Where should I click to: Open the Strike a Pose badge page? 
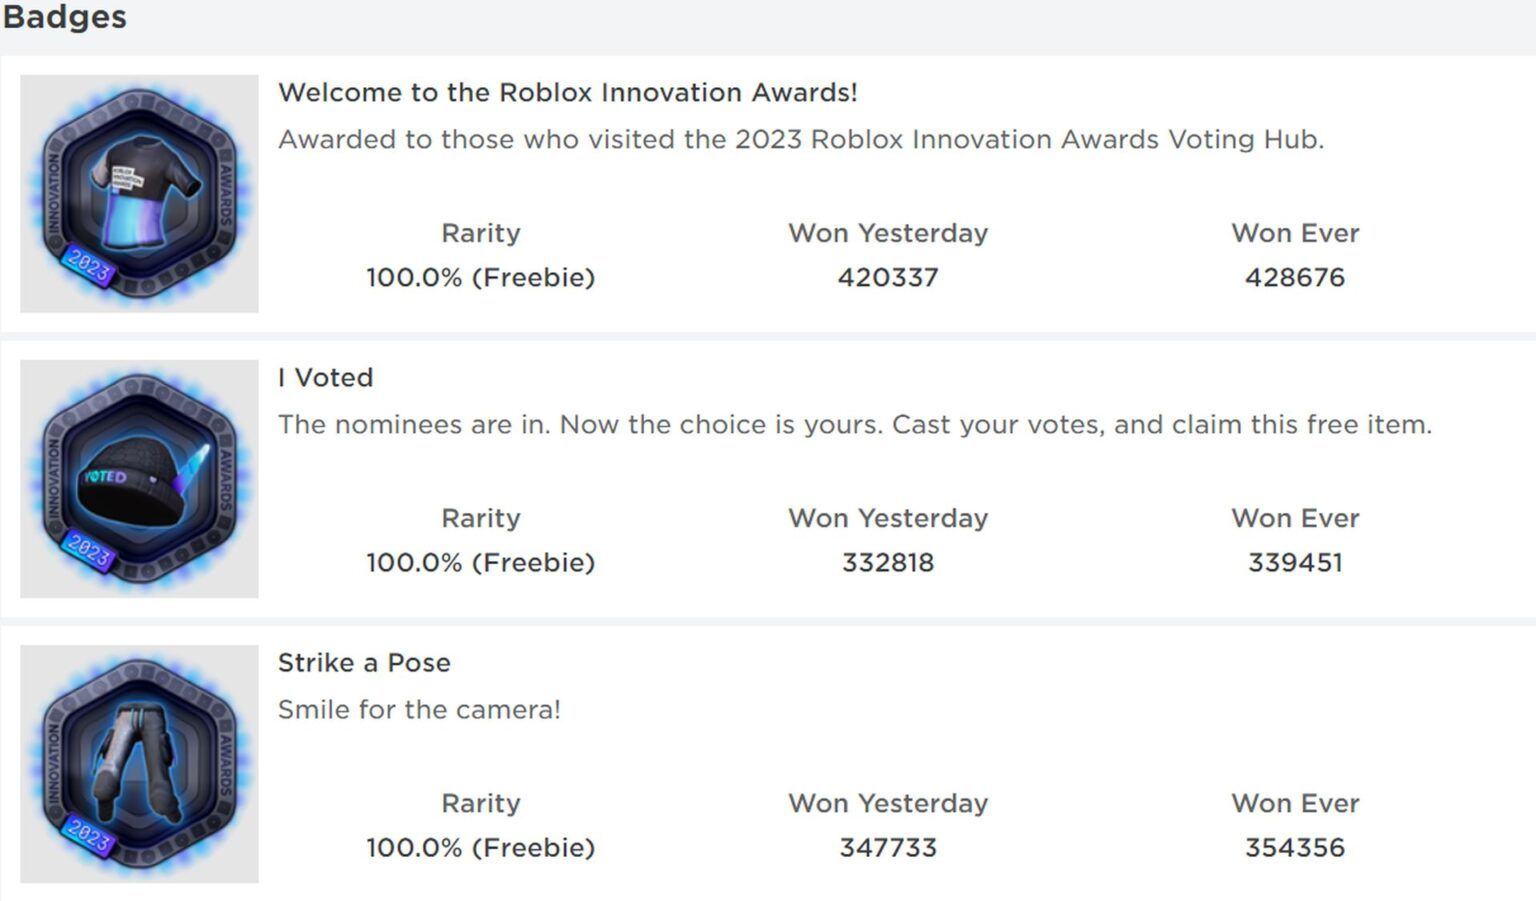point(364,662)
